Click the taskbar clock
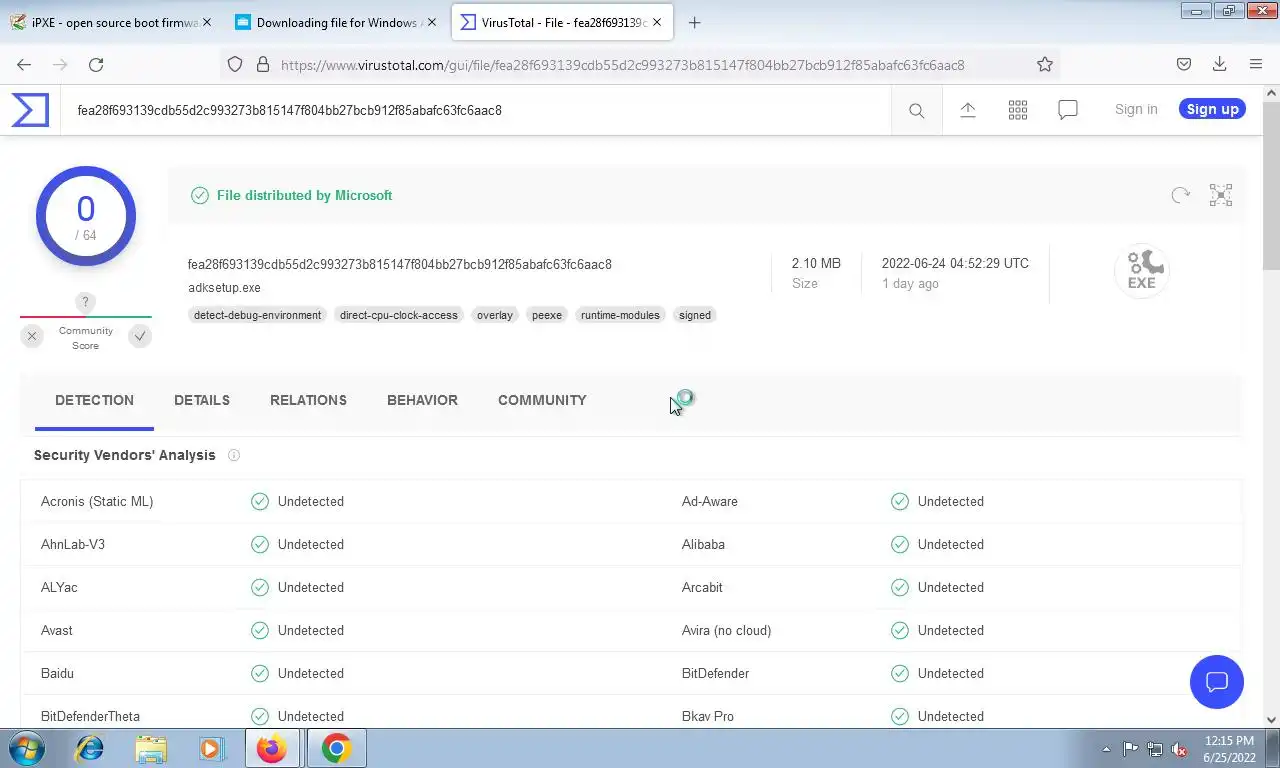The width and height of the screenshot is (1280, 768). coord(1229,749)
